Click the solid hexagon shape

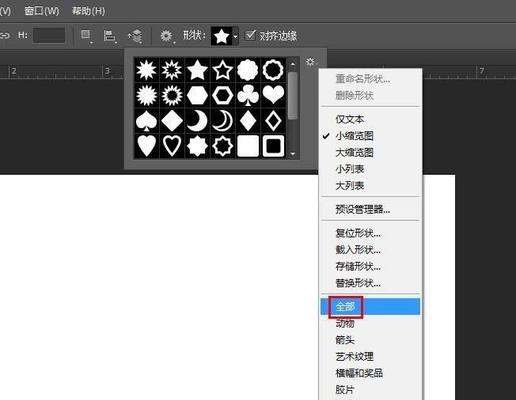pos(197,96)
